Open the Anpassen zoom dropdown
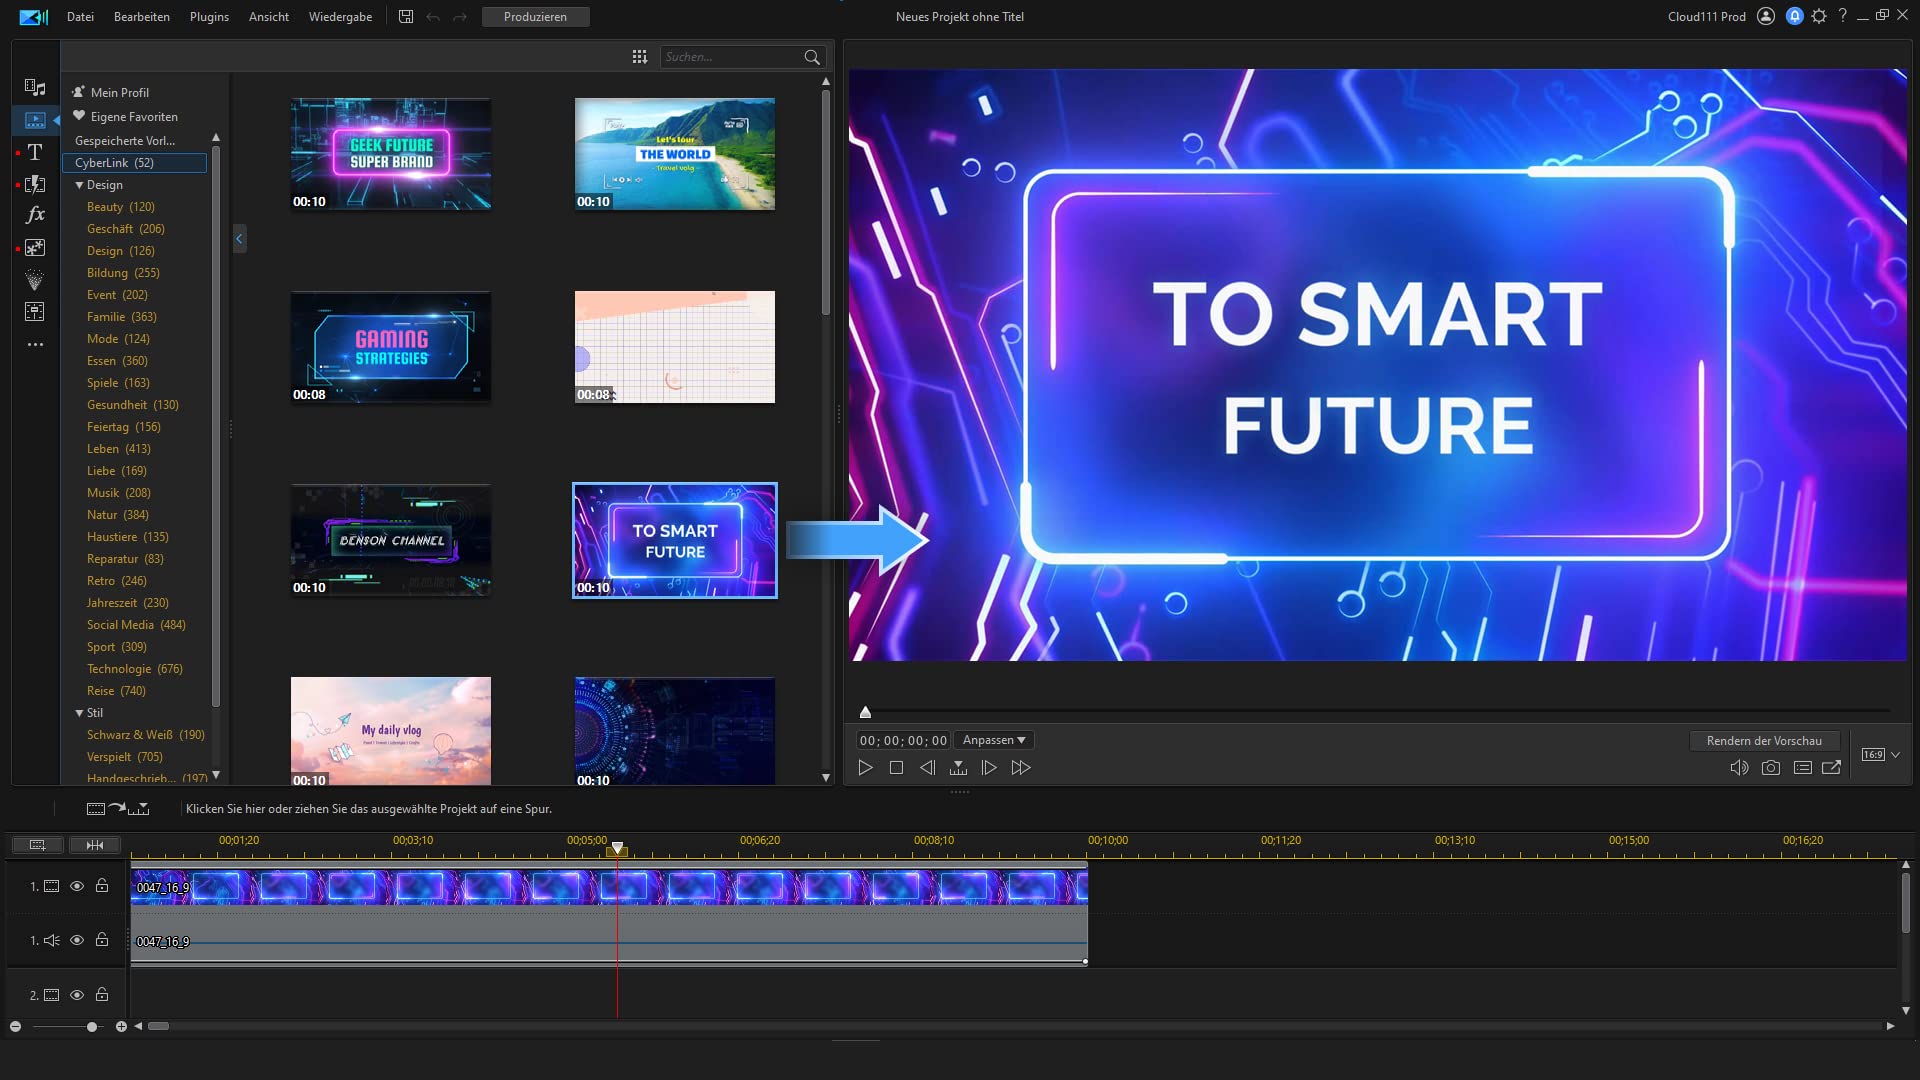Screen dimensions: 1920x1080 pos(994,740)
